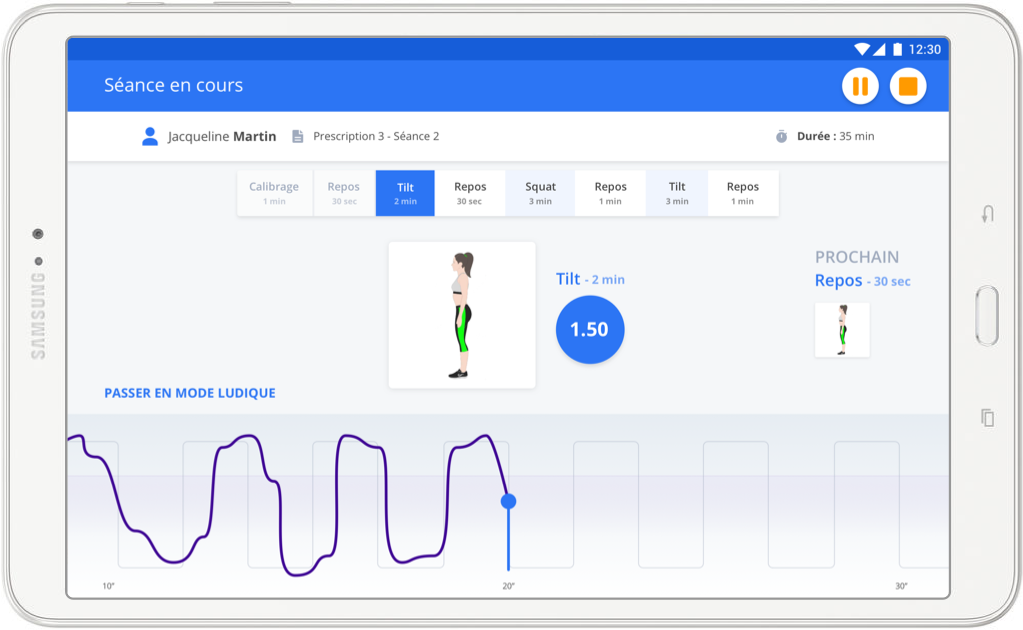Click the duration stopwatch icon

781,136
